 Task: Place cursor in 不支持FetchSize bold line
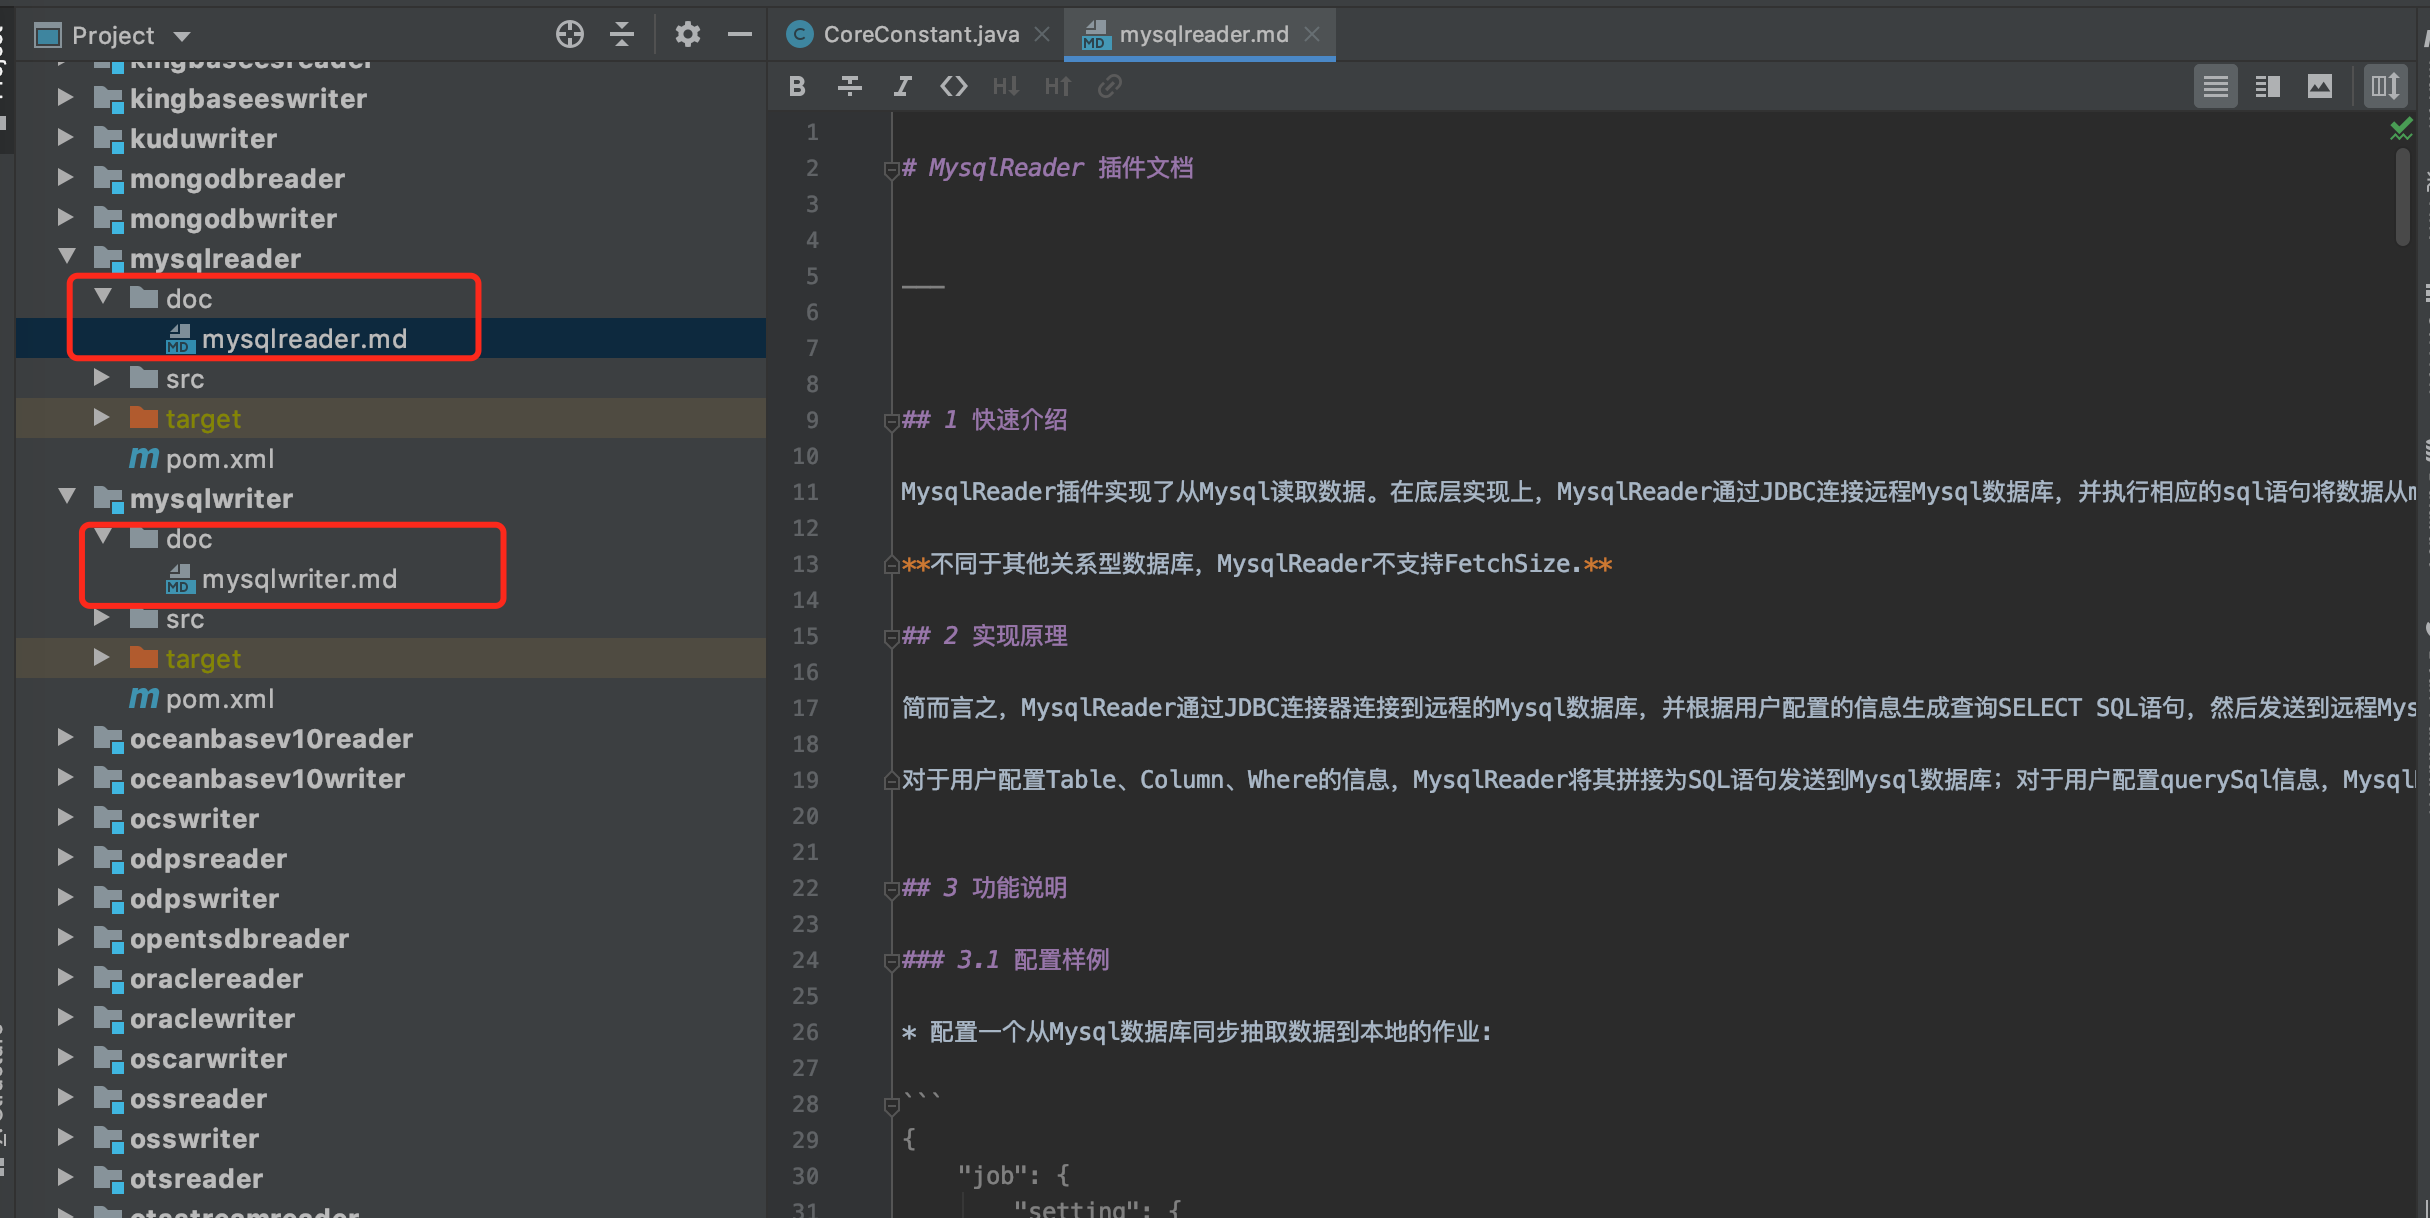pos(1257,565)
